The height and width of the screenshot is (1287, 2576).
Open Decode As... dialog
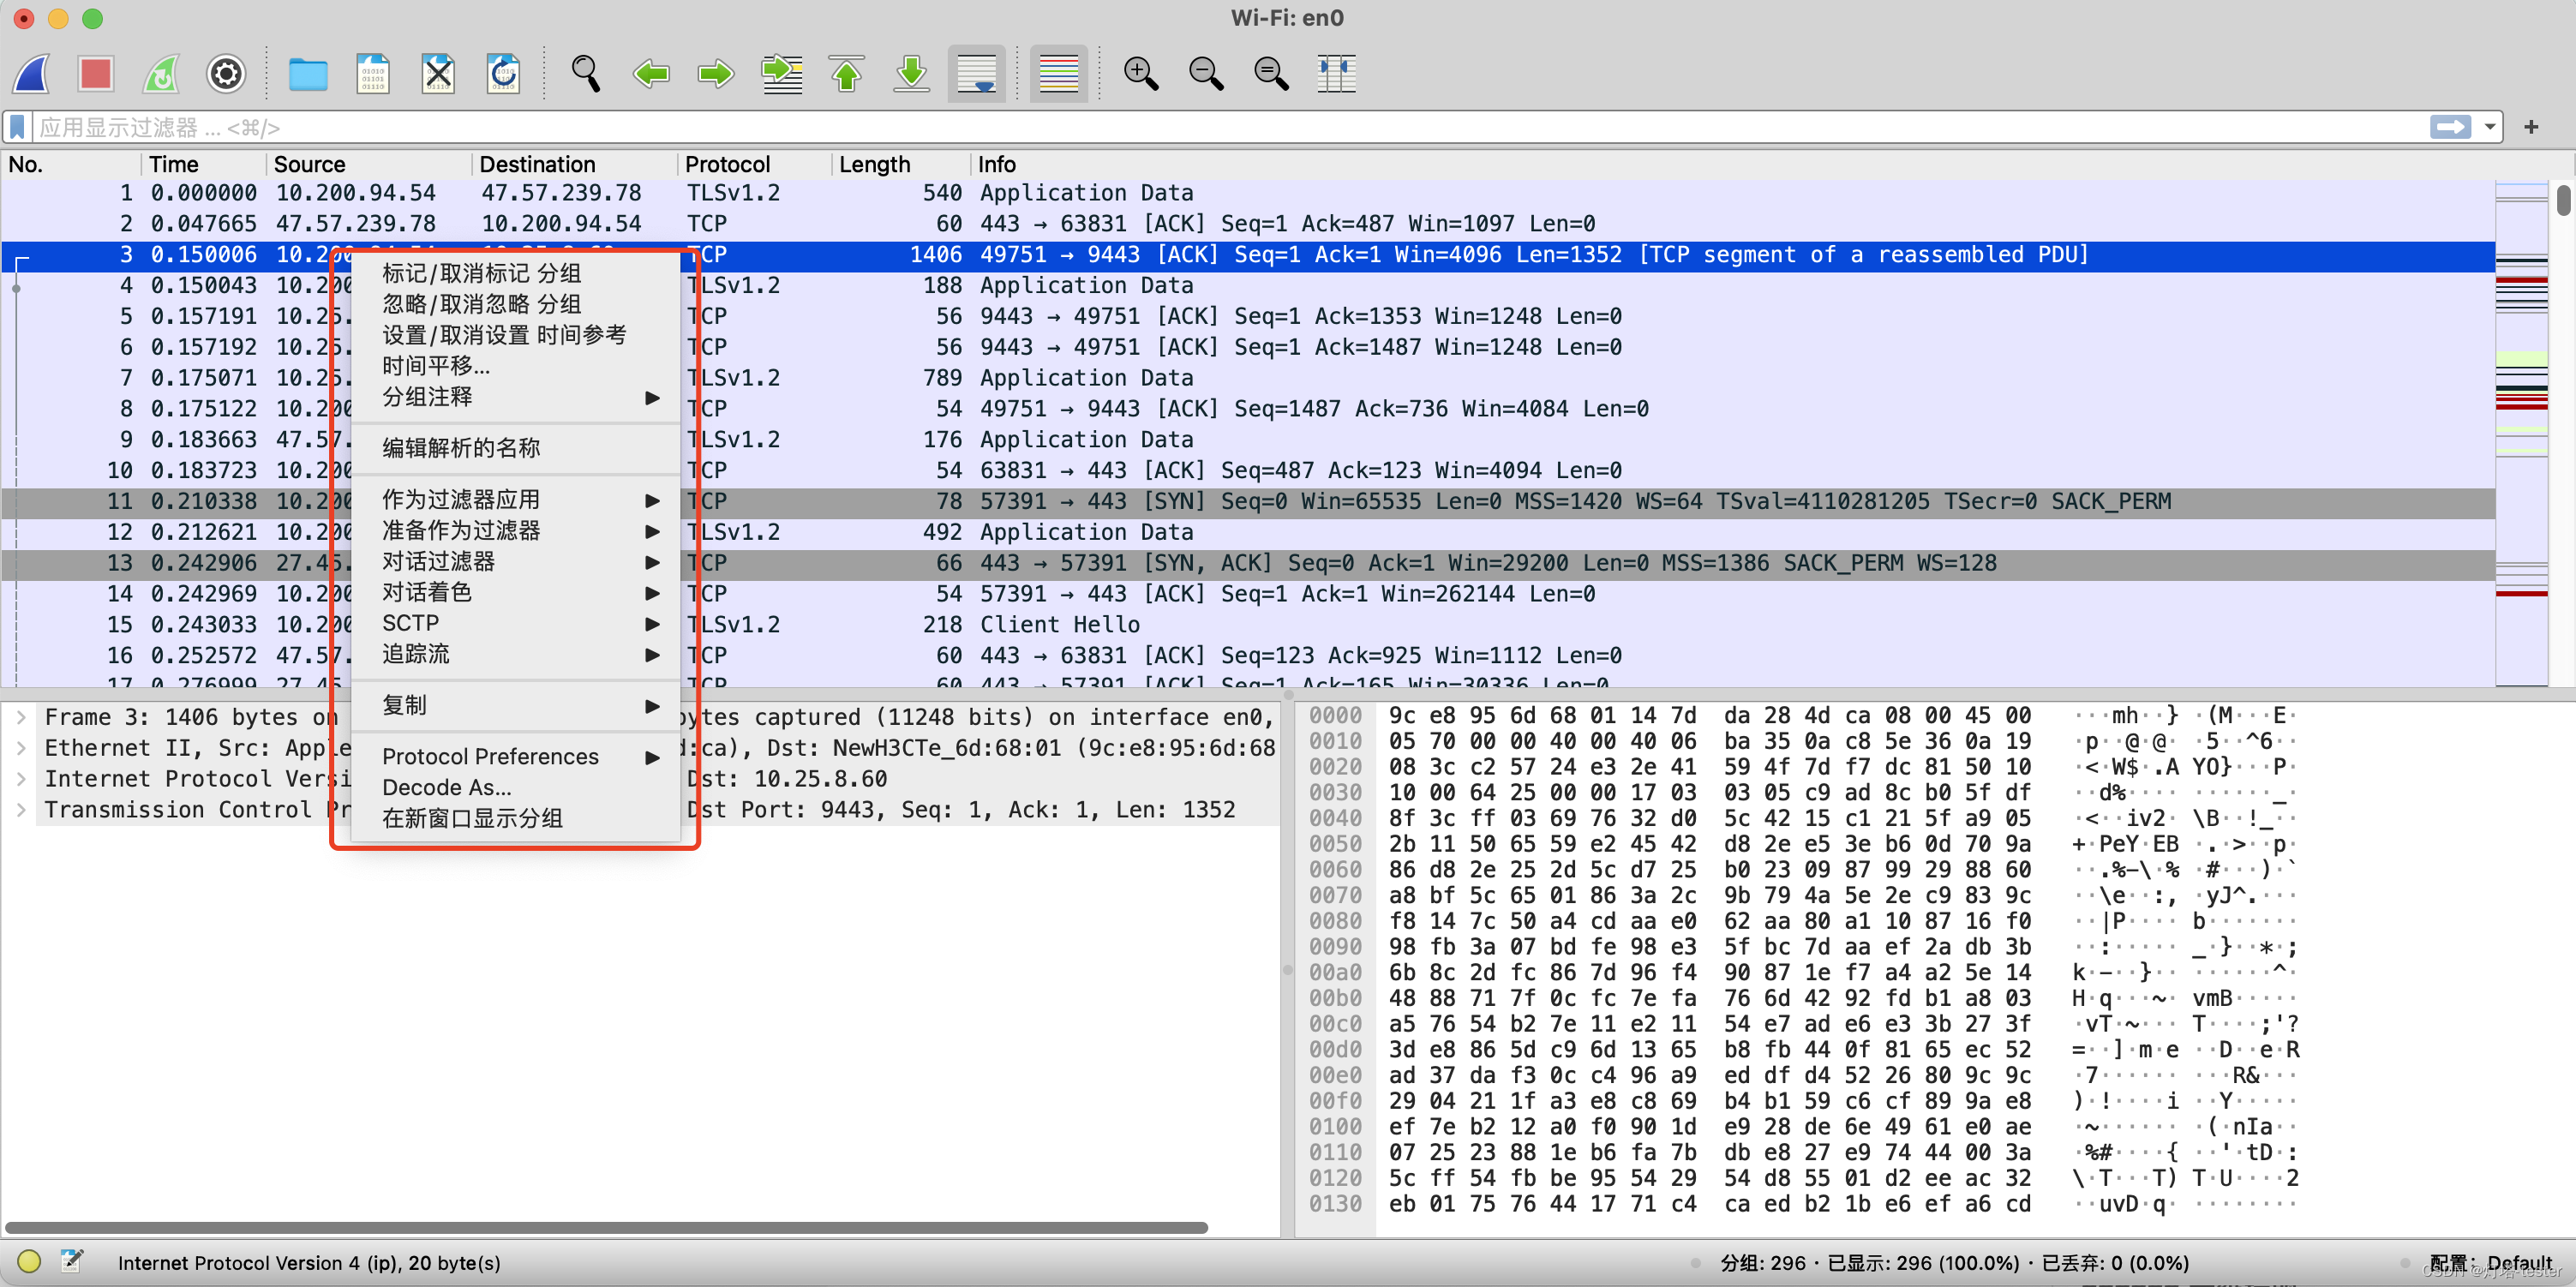pos(516,788)
